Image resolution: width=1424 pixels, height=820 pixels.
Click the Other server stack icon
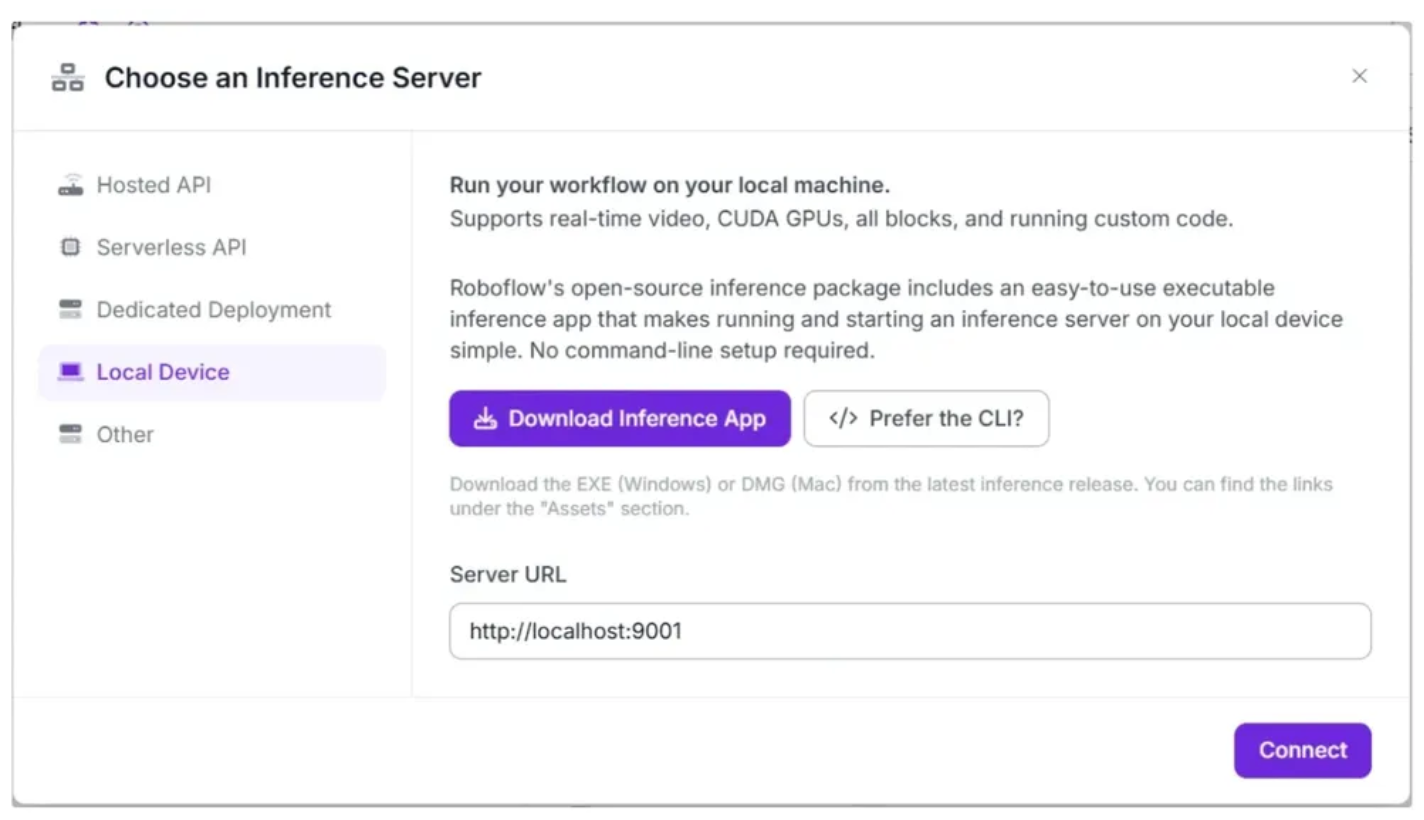pyautogui.click(x=70, y=434)
